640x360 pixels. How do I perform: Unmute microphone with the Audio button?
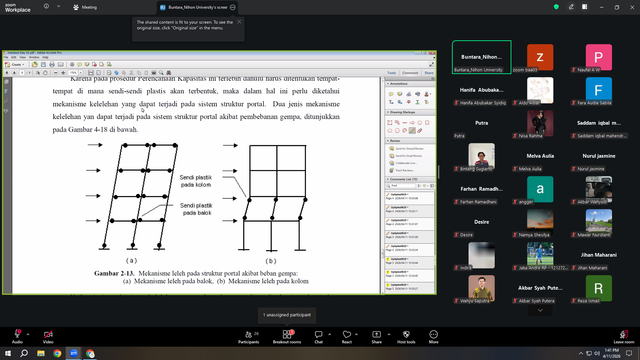(x=17, y=336)
